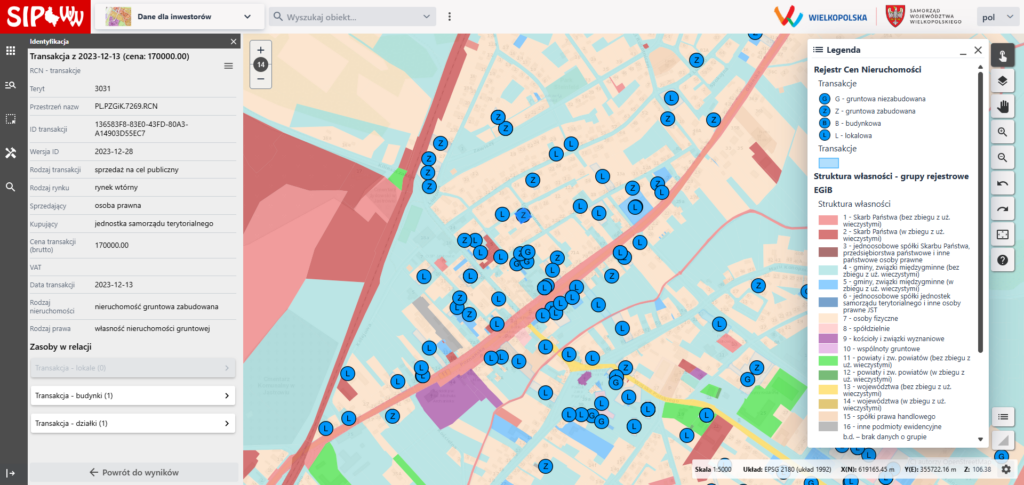Open the pol language dropdown
The width and height of the screenshot is (1024, 485).
(996, 17)
